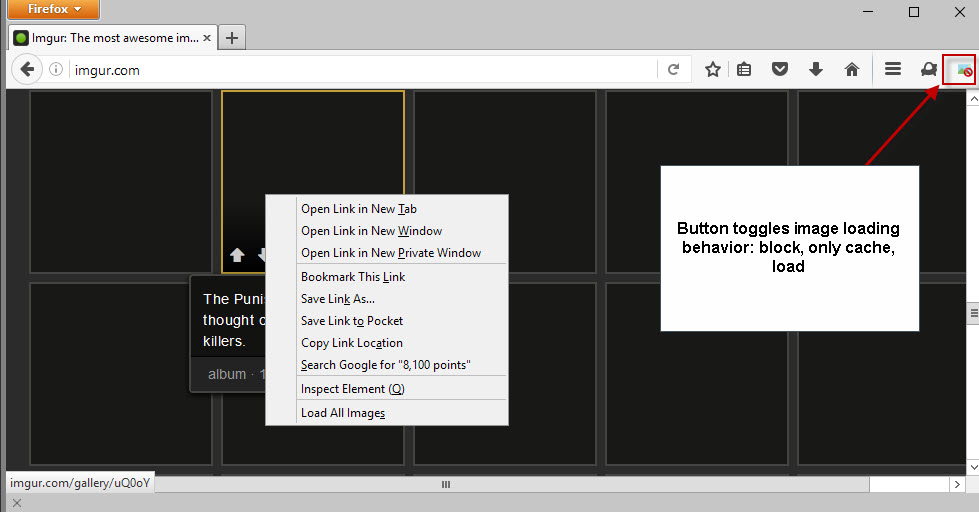Image resolution: width=979 pixels, height=512 pixels.
Task: Upvote the highlighted gallery post
Action: click(237, 255)
